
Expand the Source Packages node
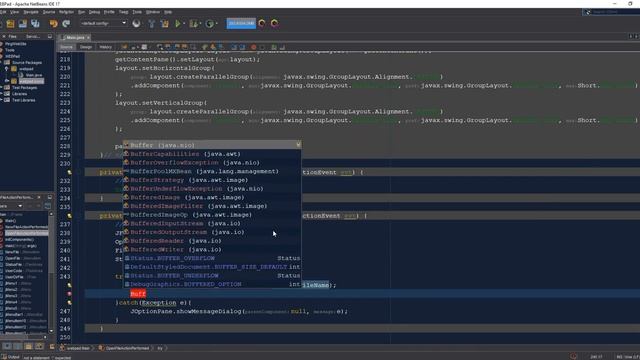click(x=1, y=62)
